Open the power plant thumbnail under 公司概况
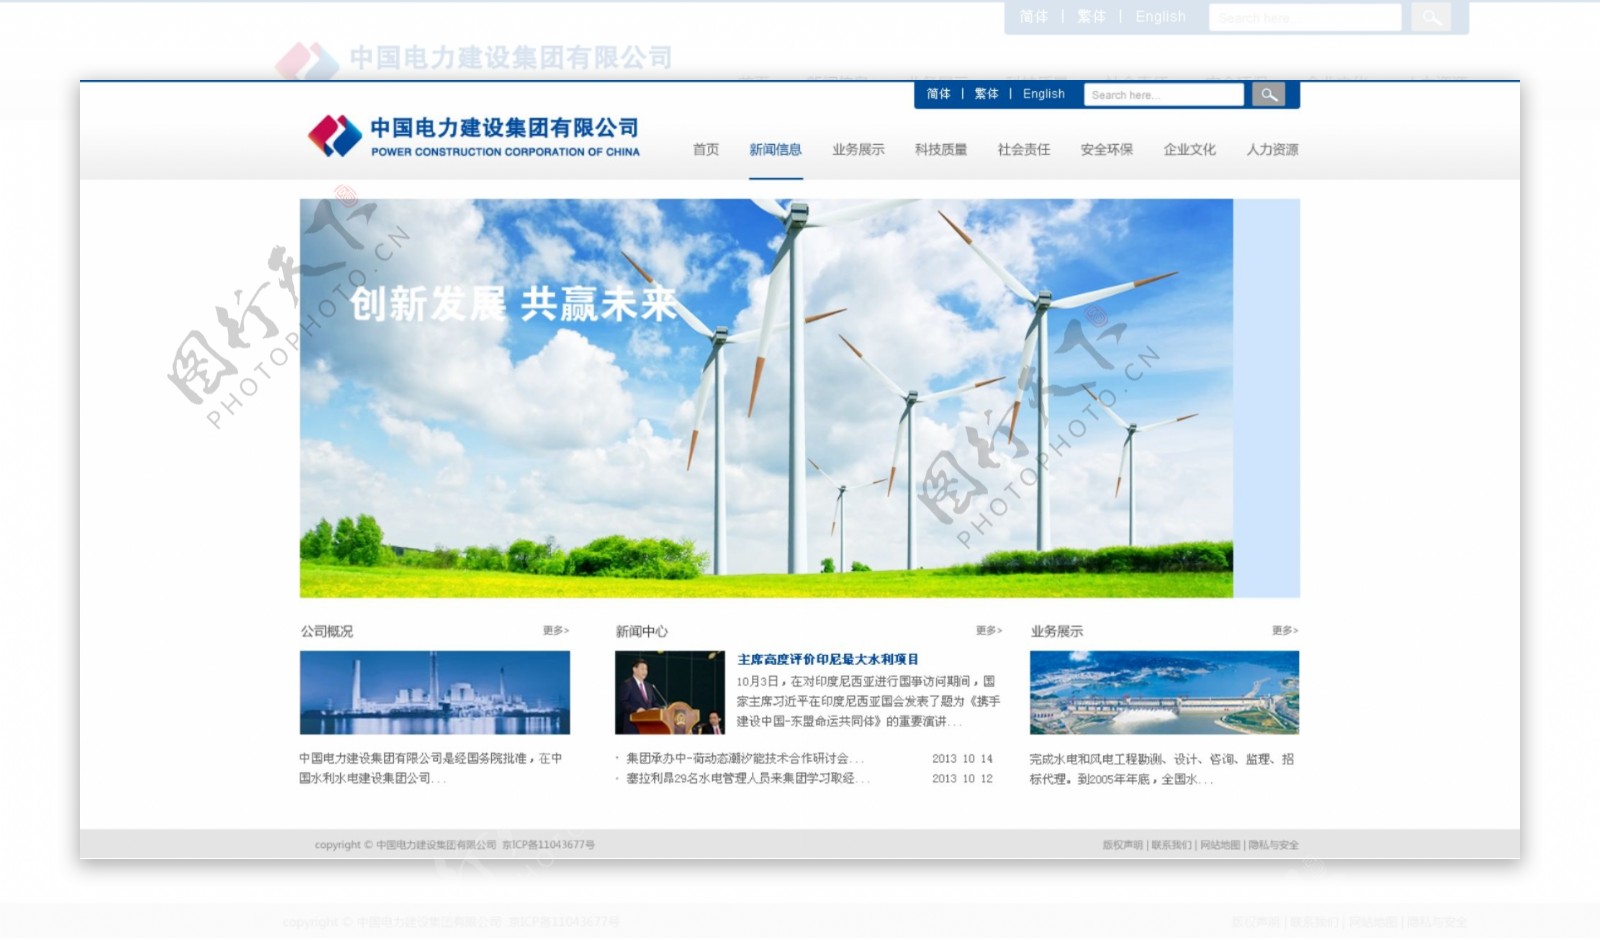The image size is (1600, 939). (x=435, y=693)
